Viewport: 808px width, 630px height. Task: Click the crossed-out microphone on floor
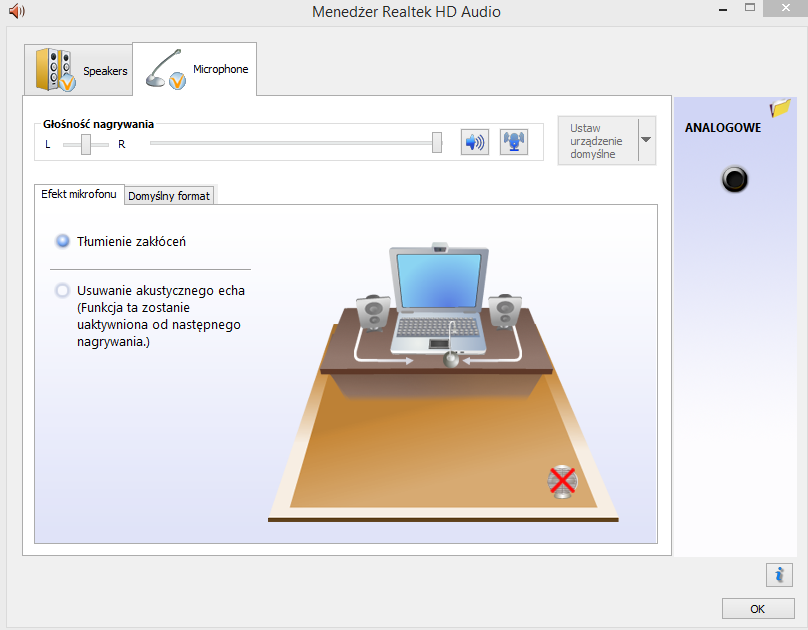coord(562,482)
